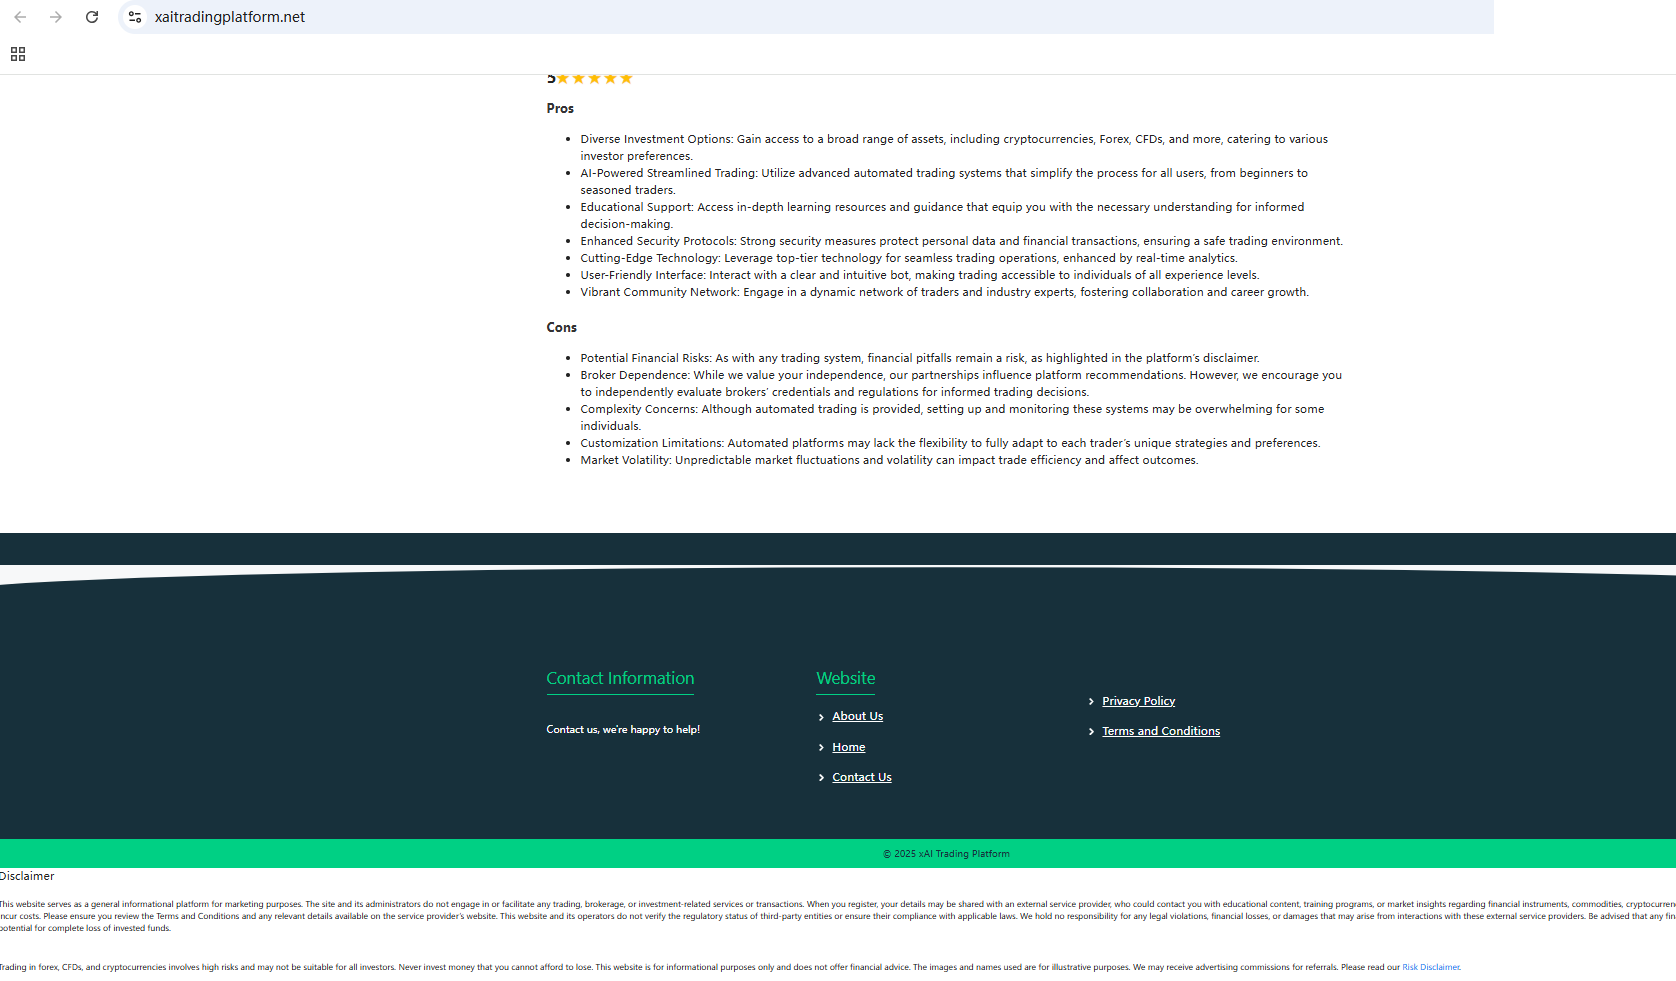Image resolution: width=1676 pixels, height=981 pixels.
Task: Read the Risk Disclaimer link
Action: click(x=1431, y=967)
